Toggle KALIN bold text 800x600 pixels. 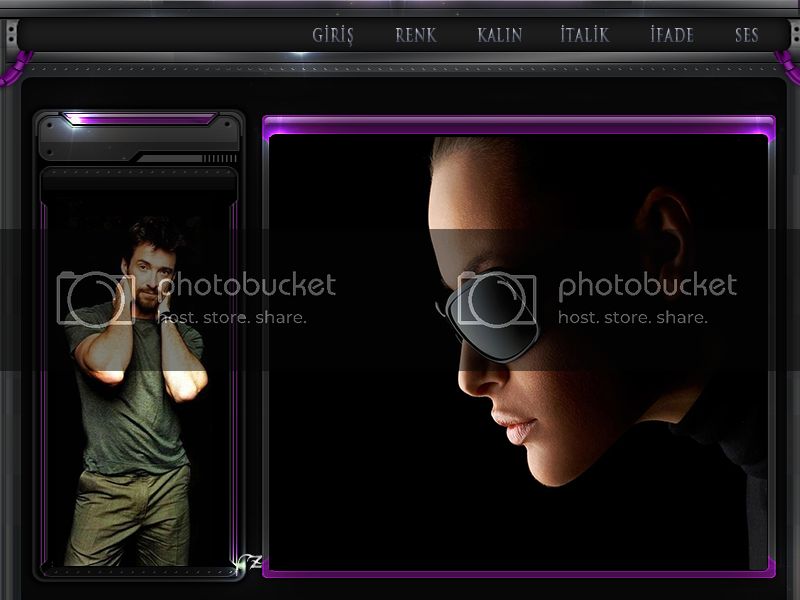(499, 35)
